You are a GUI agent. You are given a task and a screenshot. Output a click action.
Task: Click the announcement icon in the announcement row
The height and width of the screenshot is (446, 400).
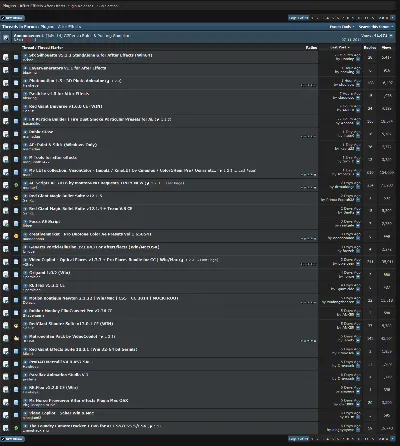6,37
